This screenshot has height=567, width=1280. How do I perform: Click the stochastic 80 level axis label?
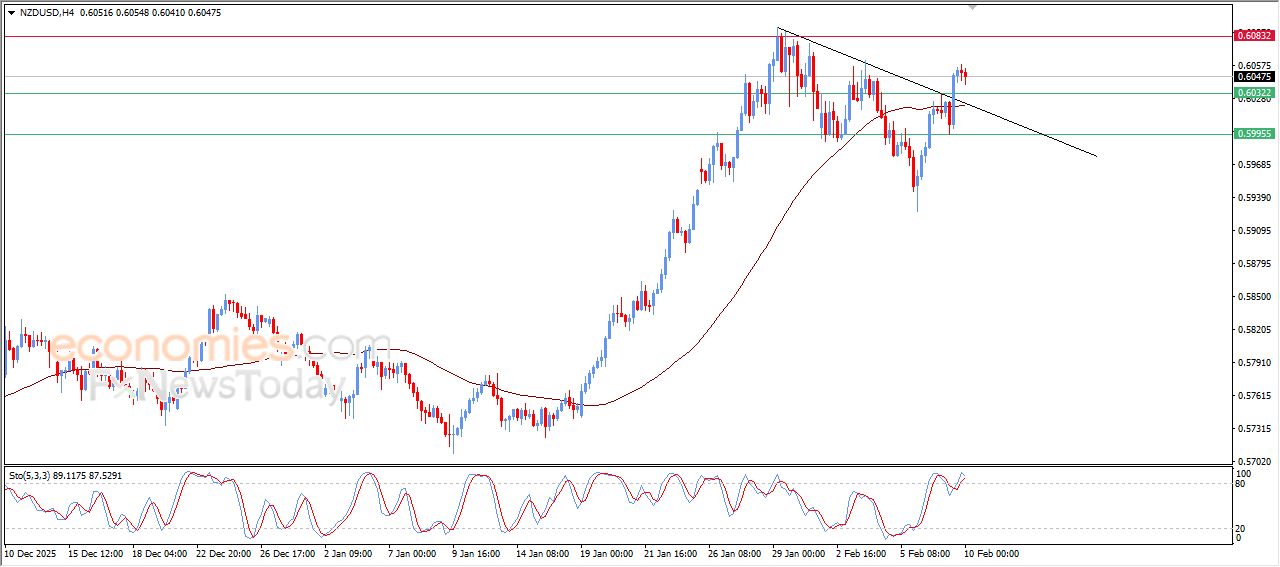tap(1243, 484)
